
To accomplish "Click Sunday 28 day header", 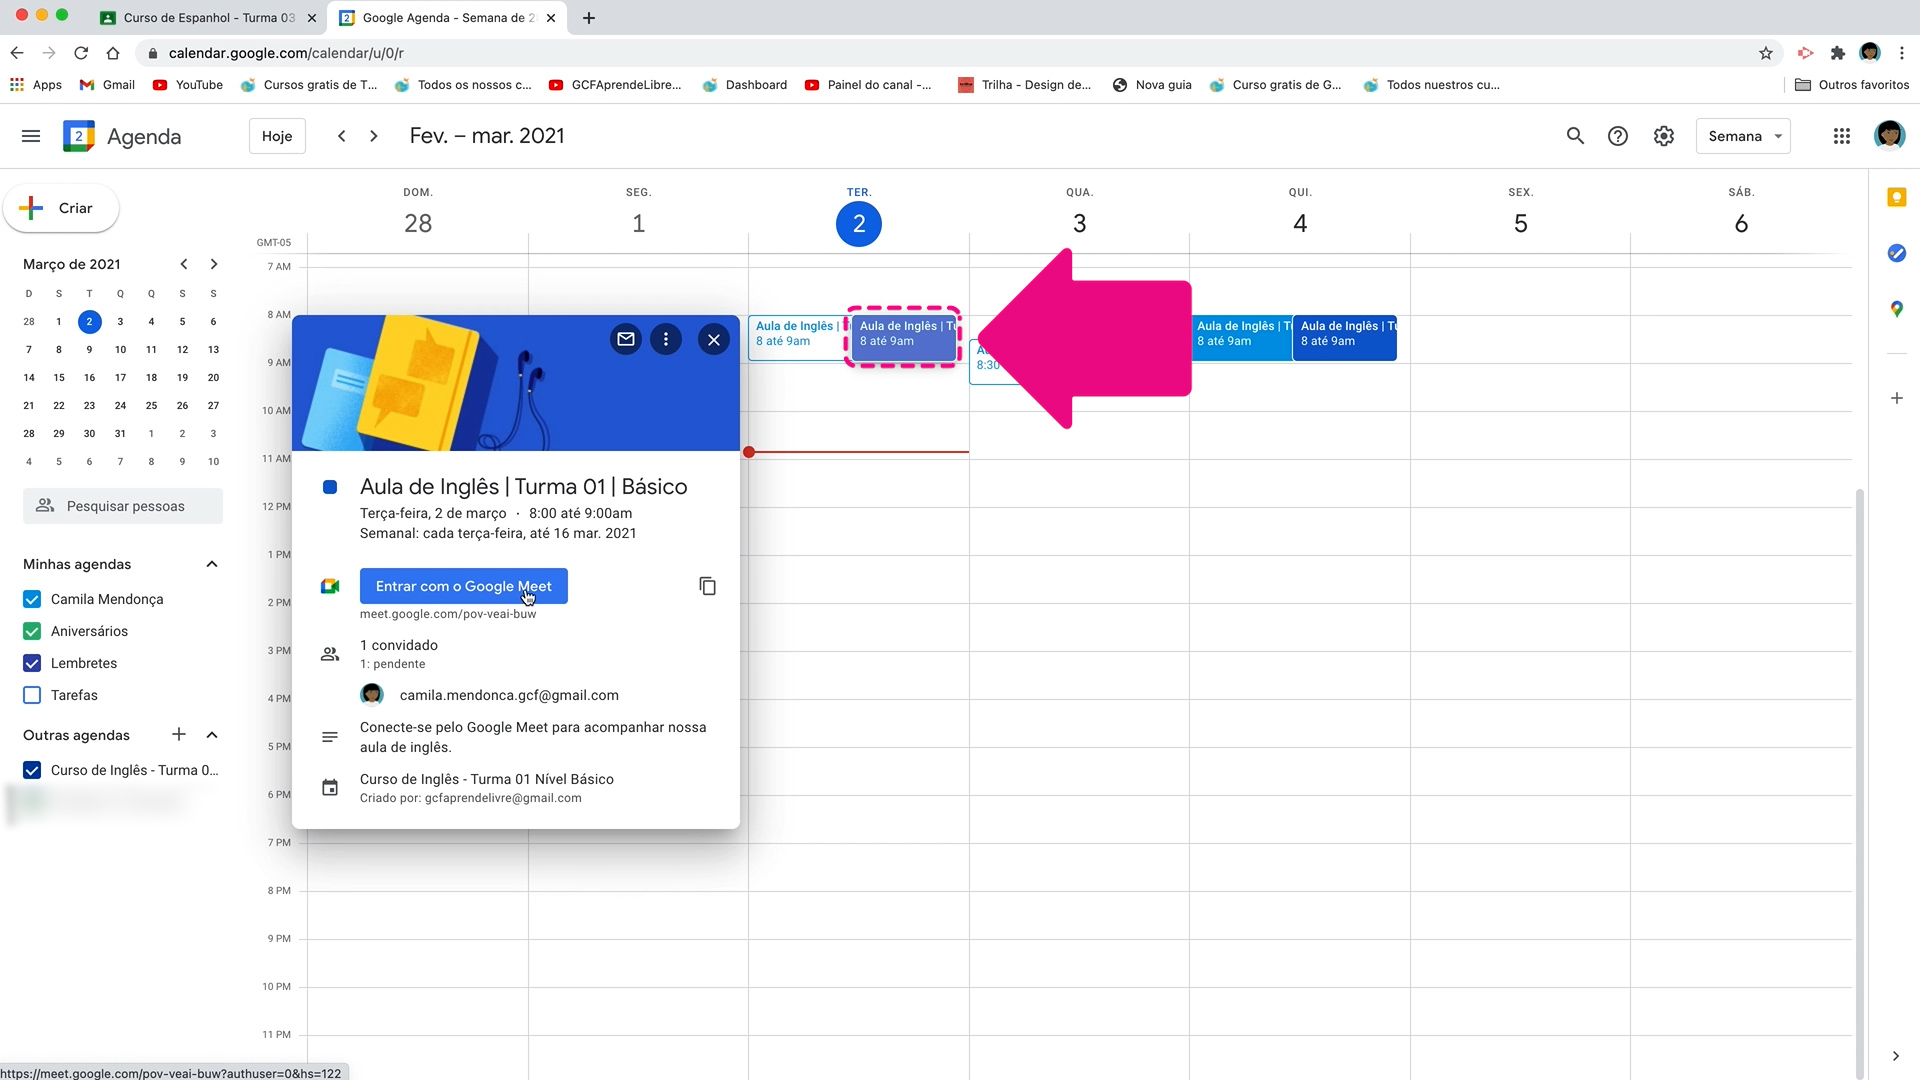I will (418, 223).
